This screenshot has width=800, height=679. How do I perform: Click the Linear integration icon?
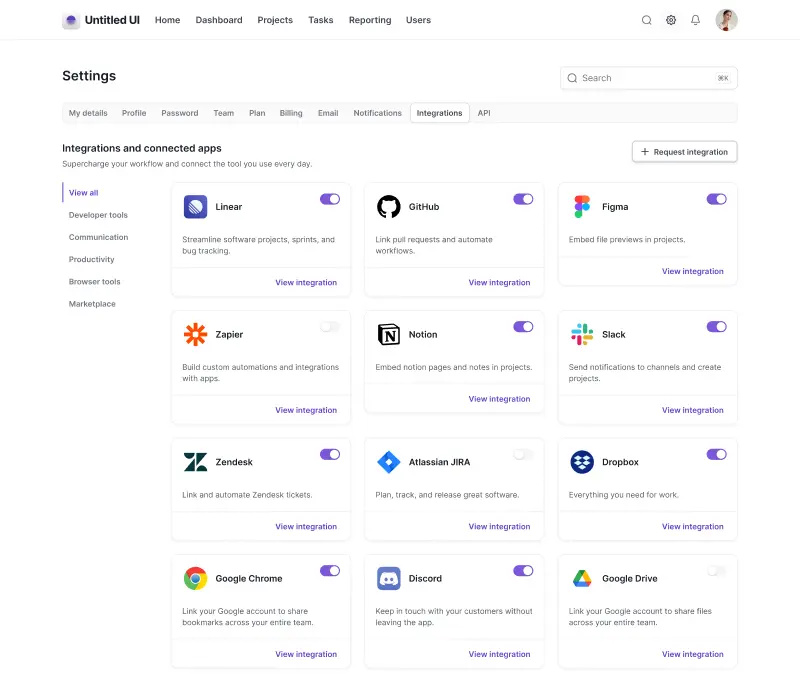195,207
